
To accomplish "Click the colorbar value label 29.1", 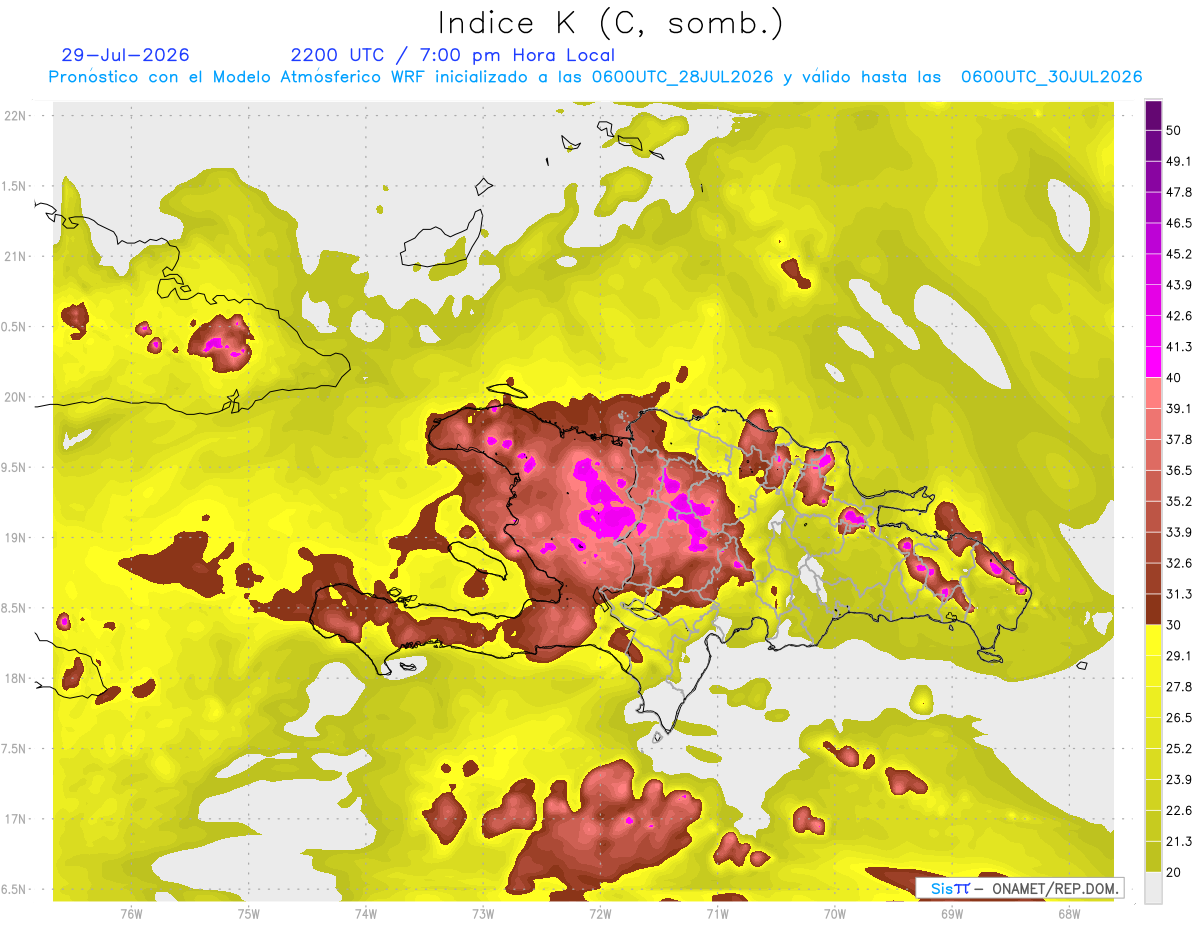I will pos(1179,656).
